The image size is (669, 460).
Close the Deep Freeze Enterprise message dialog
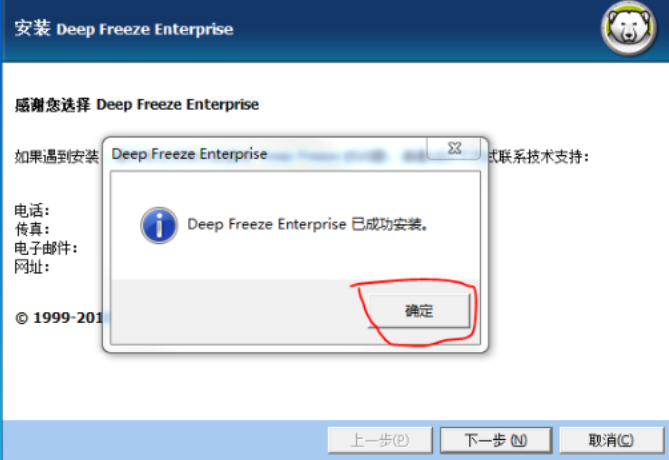pyautogui.click(x=455, y=148)
